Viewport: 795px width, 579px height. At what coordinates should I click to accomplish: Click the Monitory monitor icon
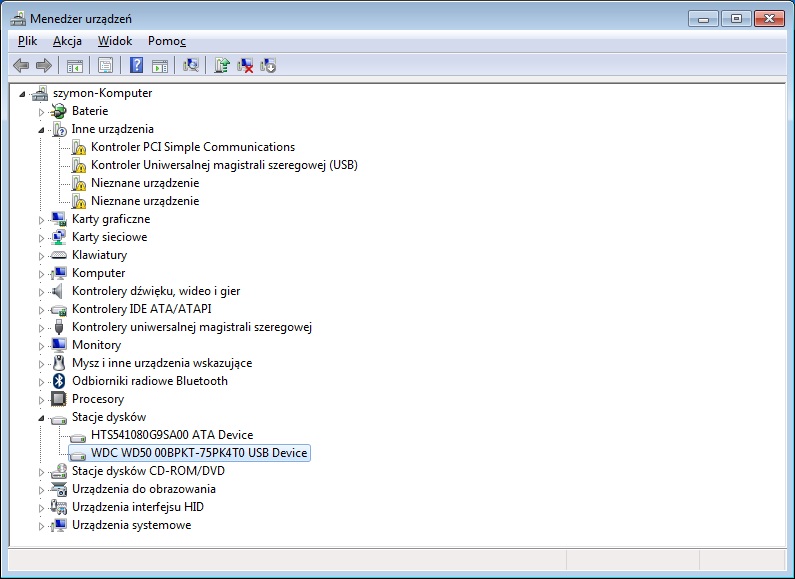coord(59,345)
